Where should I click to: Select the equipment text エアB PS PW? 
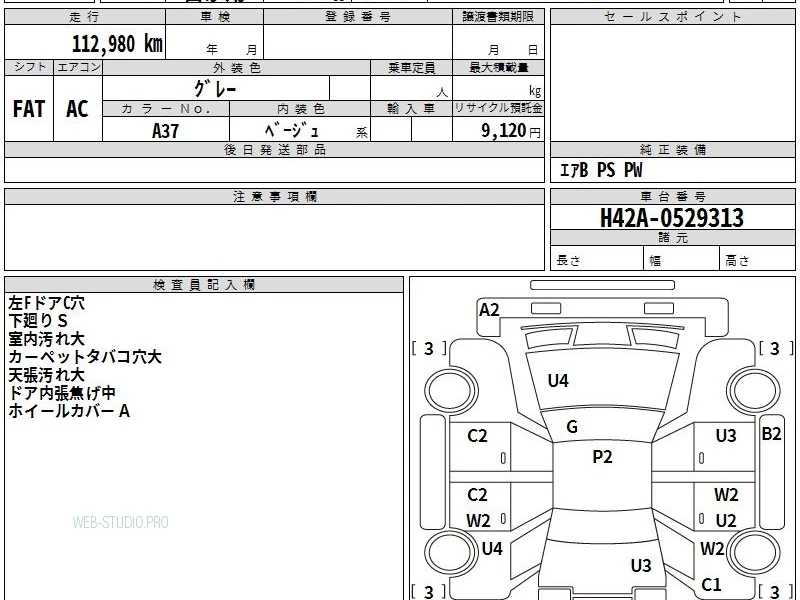(x=601, y=170)
